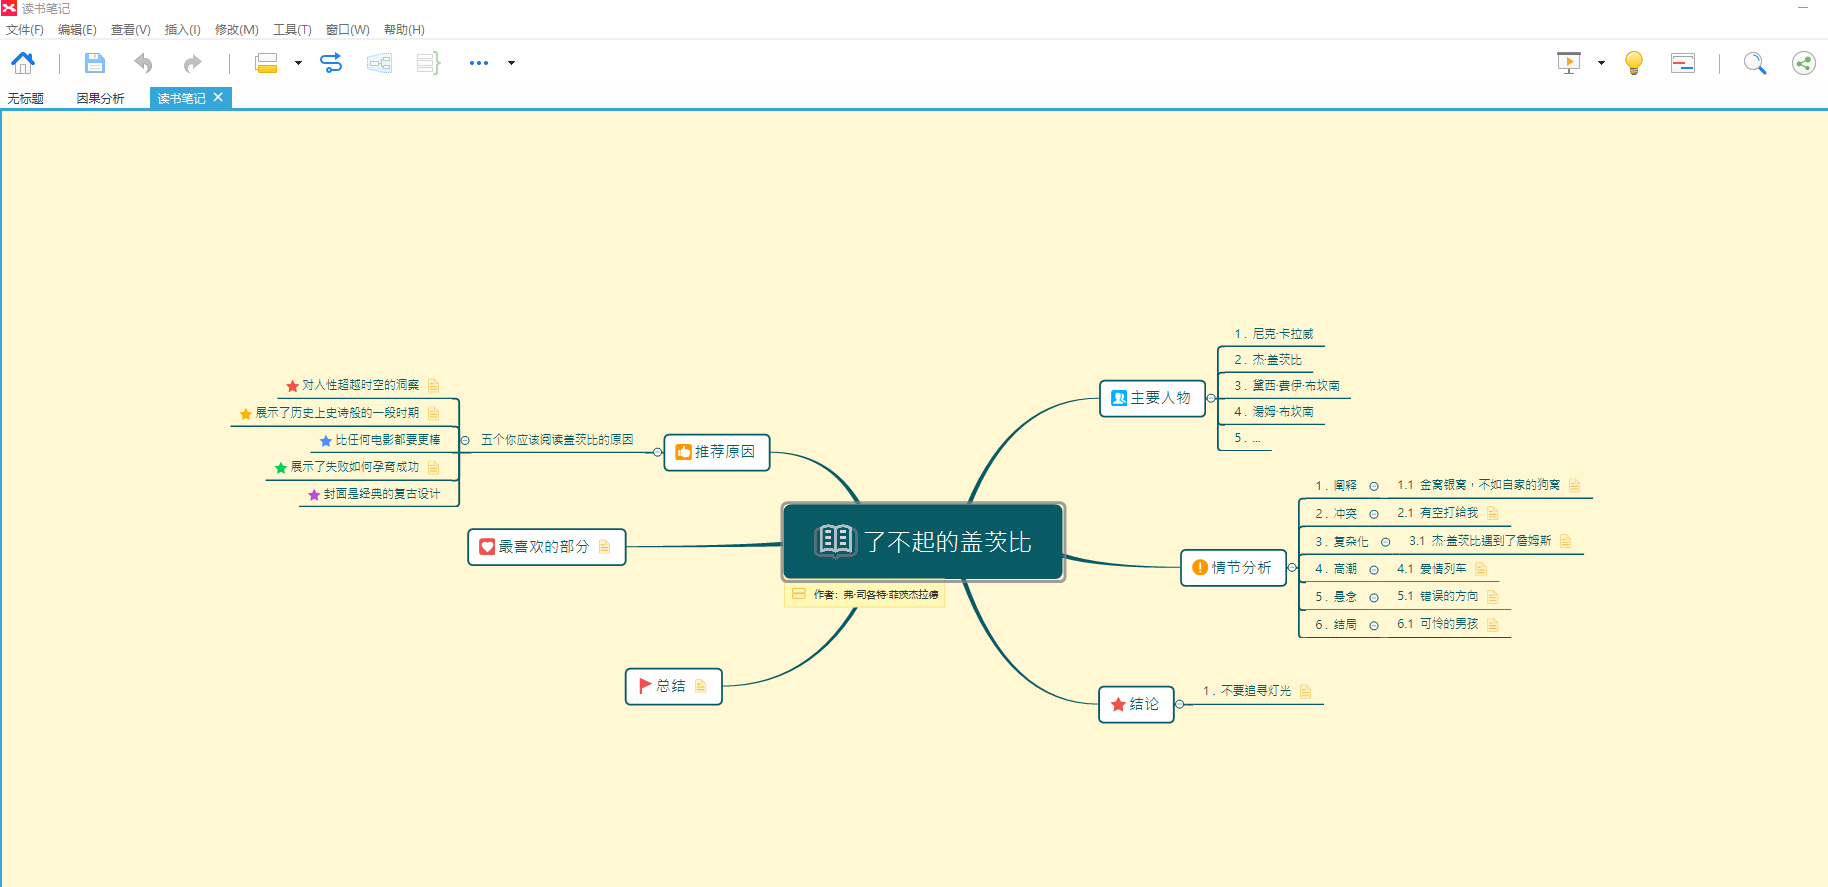1828x887 pixels.
Task: Collapse the 4. 高潮 subtopic toggle
Action: 1374,570
